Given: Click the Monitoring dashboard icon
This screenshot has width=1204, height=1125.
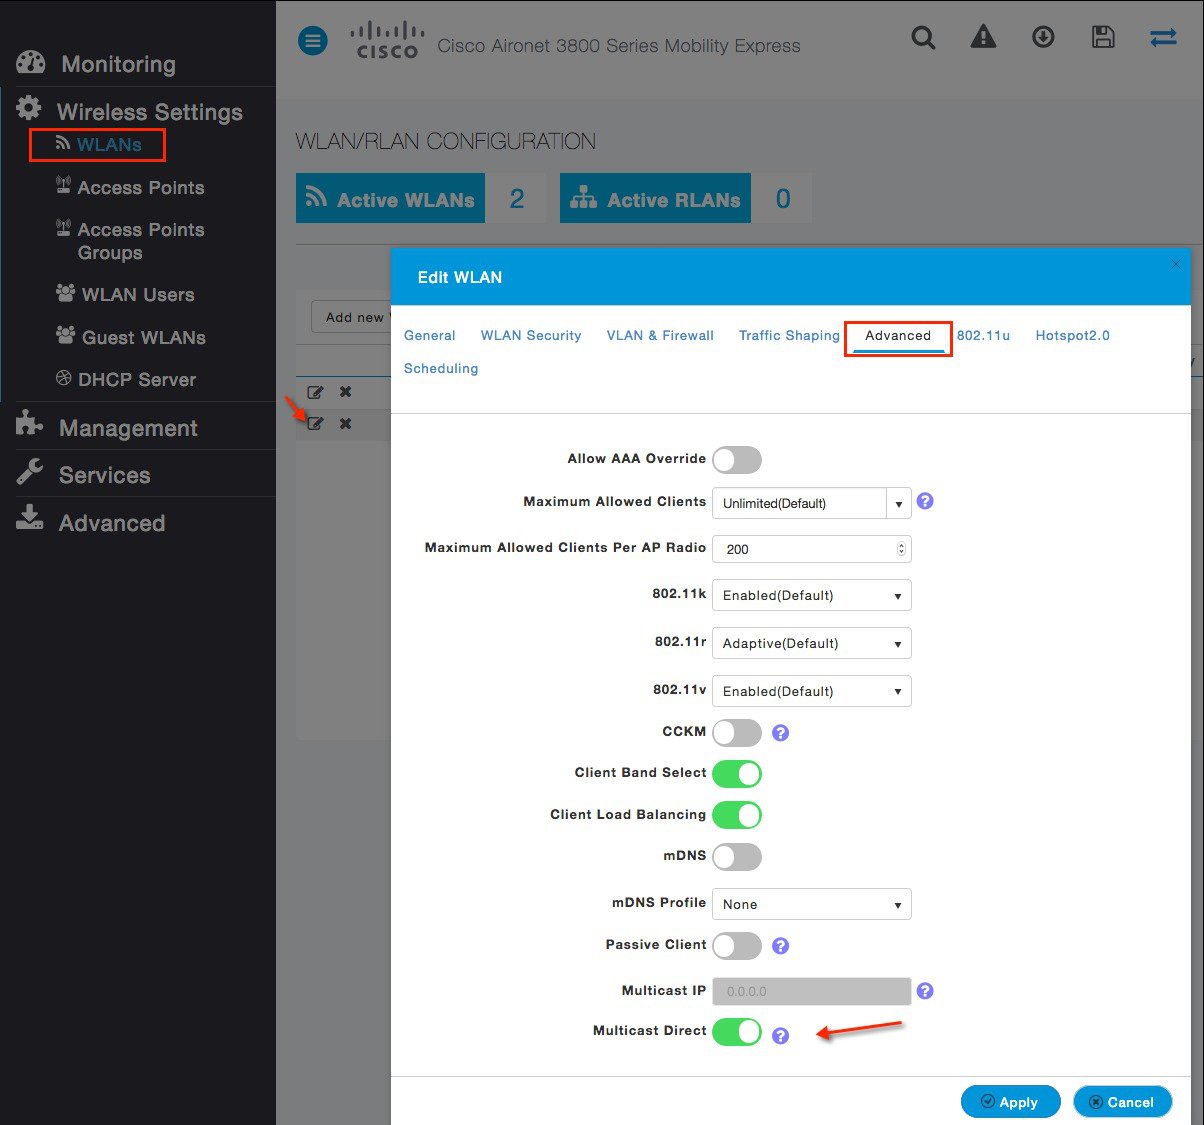Looking at the screenshot, I should tap(31, 63).
